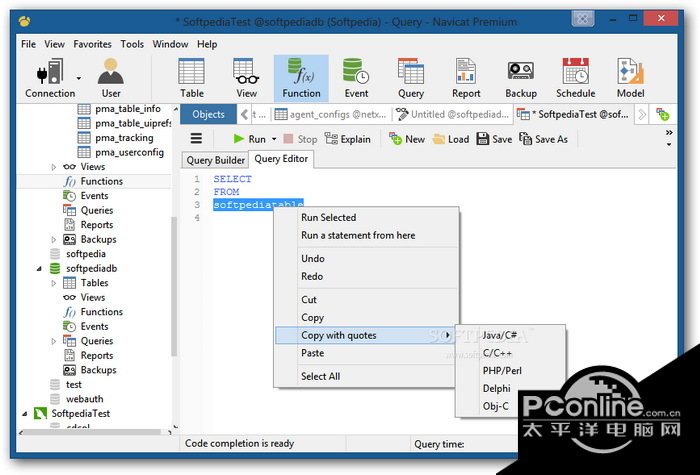Run the query

250,139
